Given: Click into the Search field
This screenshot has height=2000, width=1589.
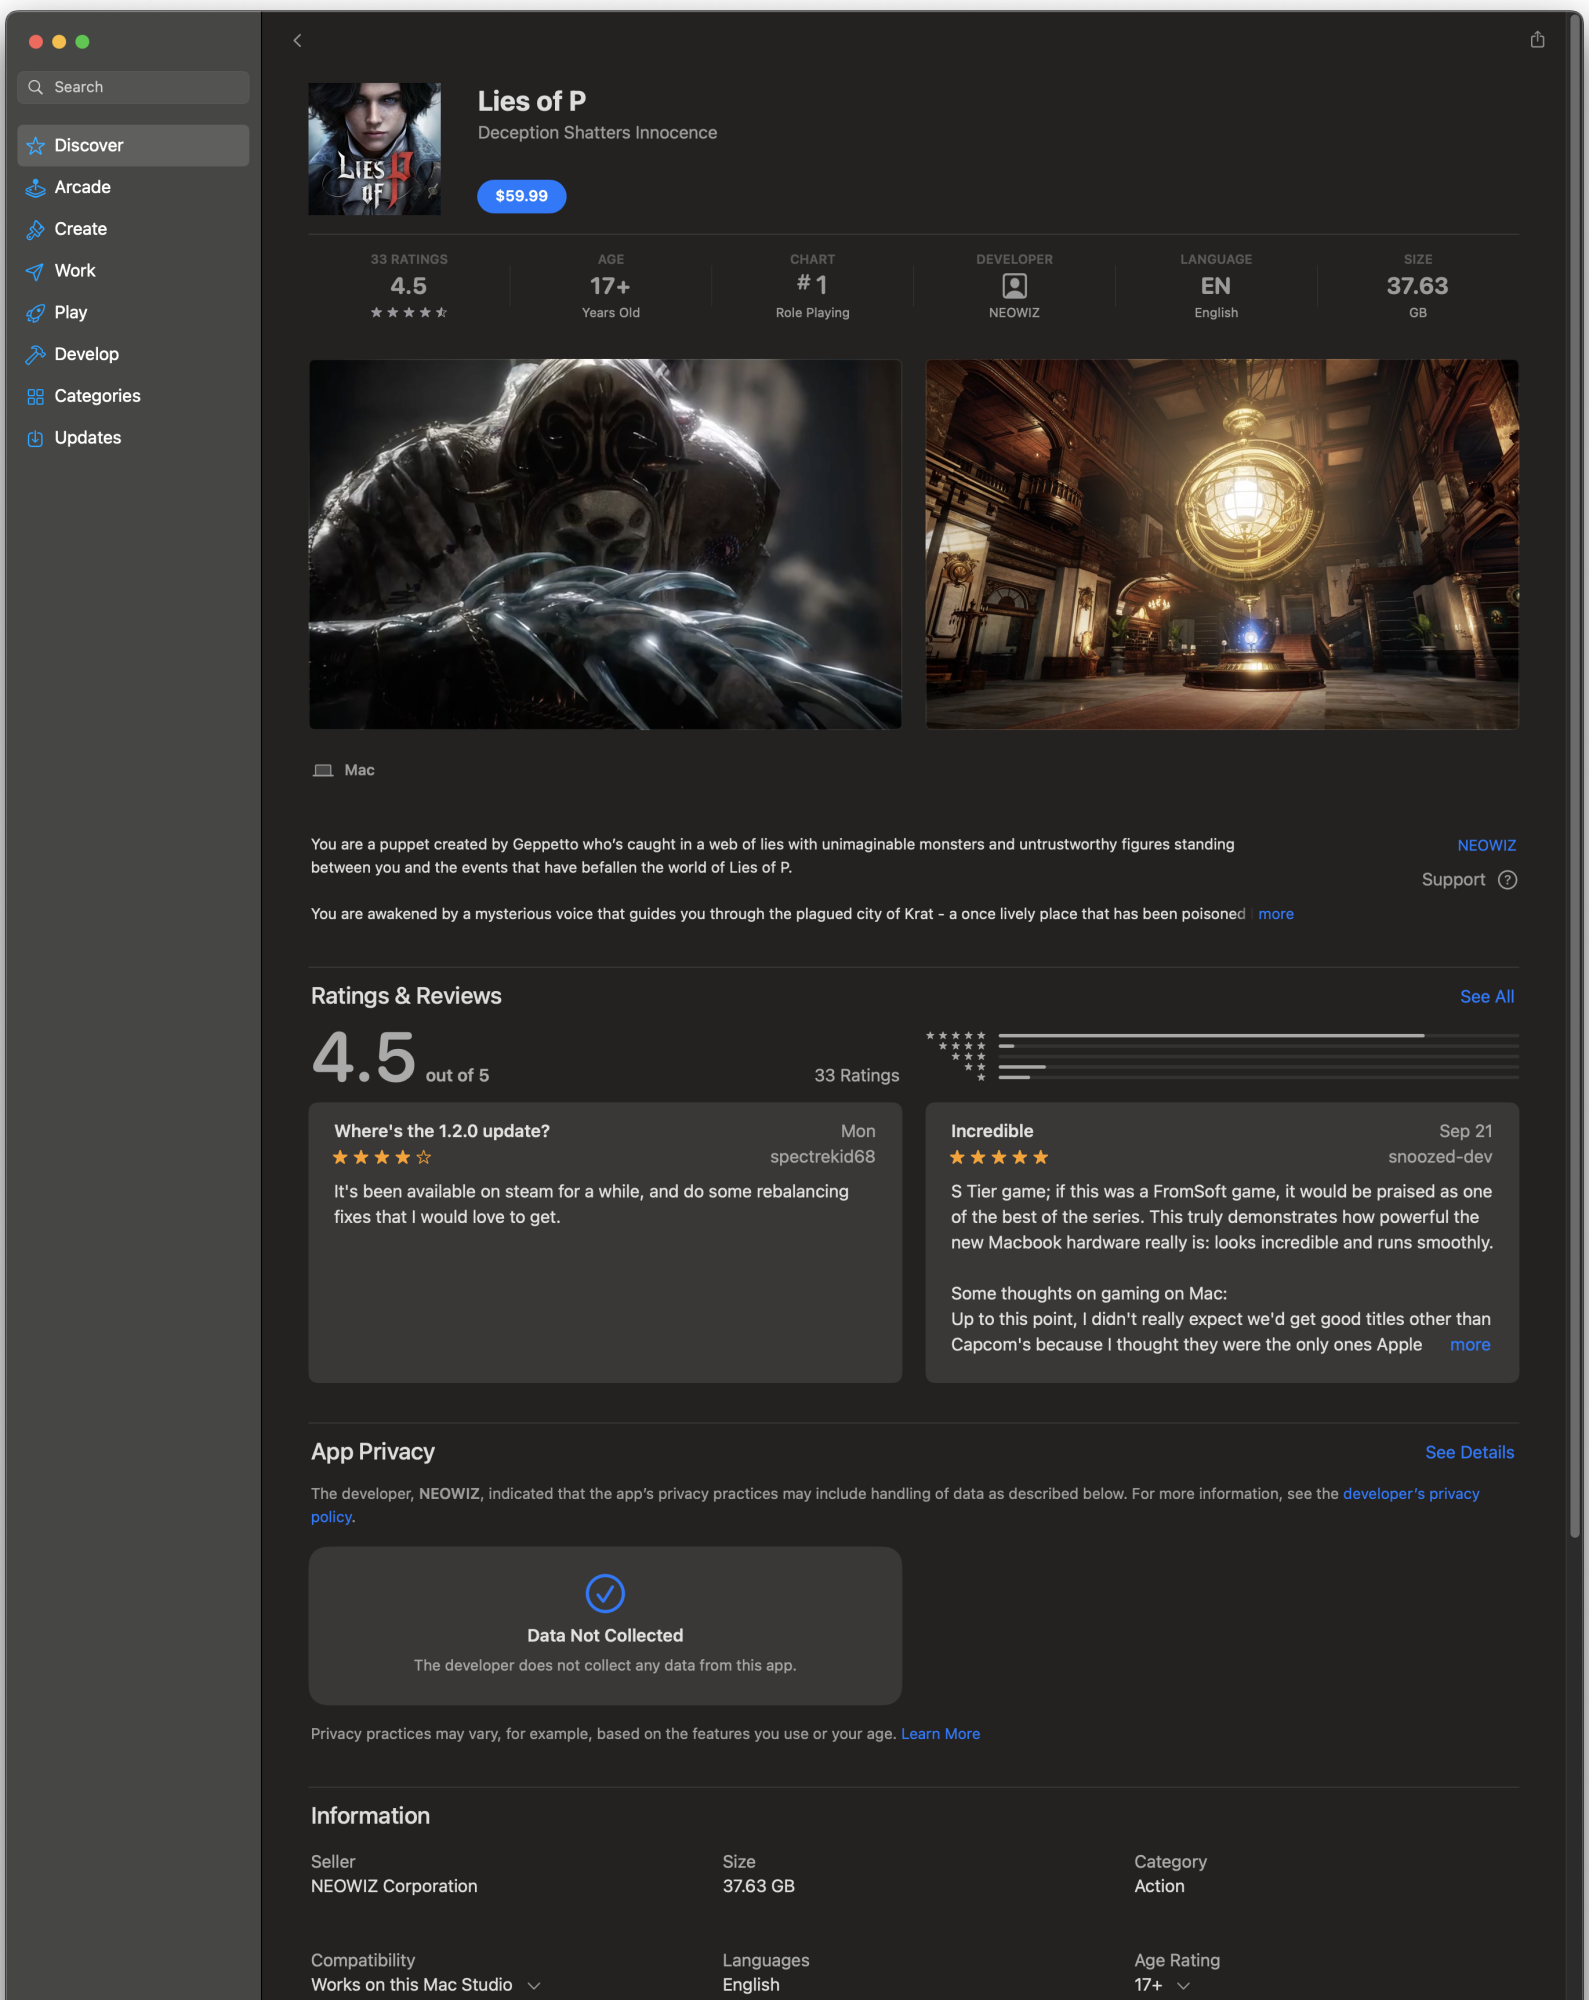Looking at the screenshot, I should pos(133,87).
